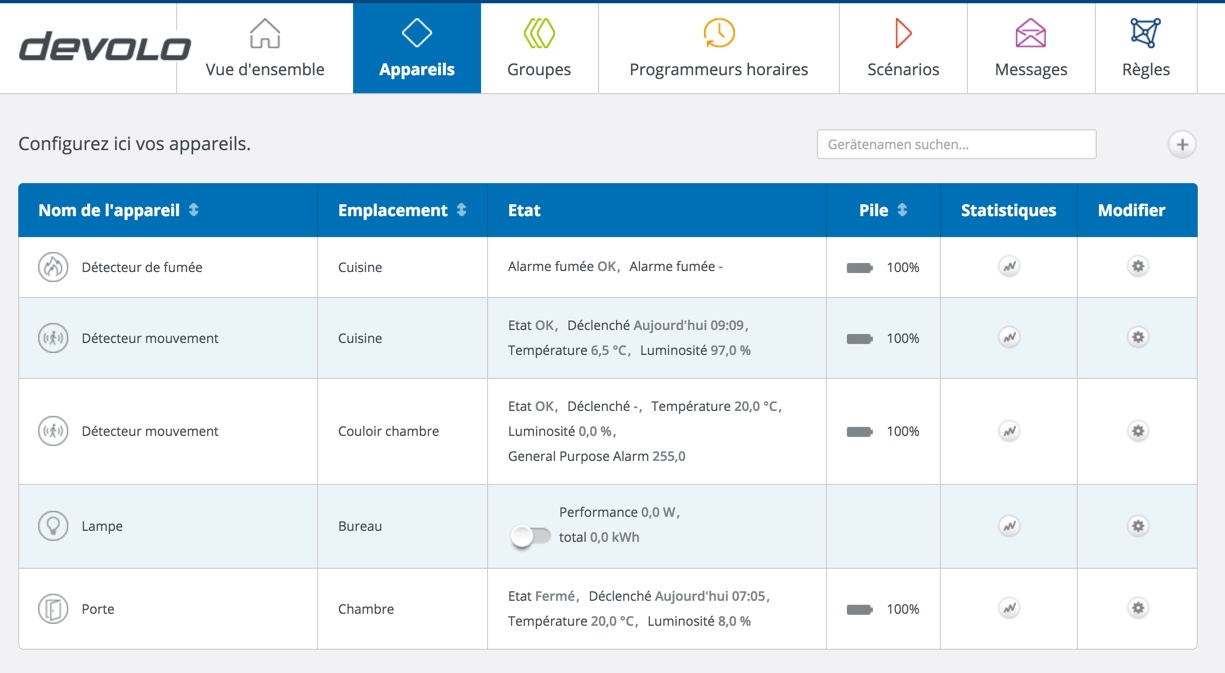This screenshot has height=673, width=1225.
Task: Click the smoke detector device icon
Action: click(x=52, y=267)
